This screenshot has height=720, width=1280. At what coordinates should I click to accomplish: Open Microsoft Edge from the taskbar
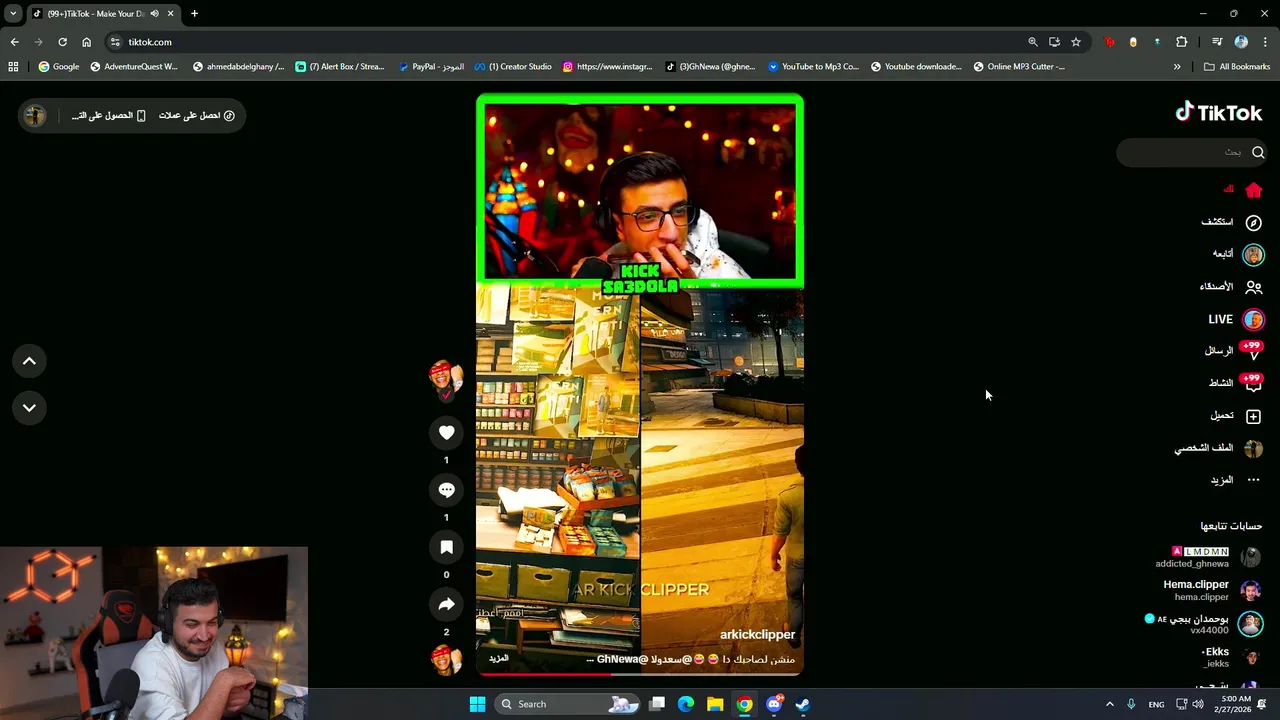[x=686, y=704]
